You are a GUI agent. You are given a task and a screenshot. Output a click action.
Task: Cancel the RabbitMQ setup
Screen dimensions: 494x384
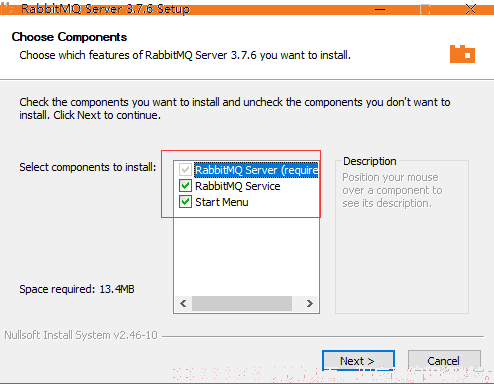point(444,360)
